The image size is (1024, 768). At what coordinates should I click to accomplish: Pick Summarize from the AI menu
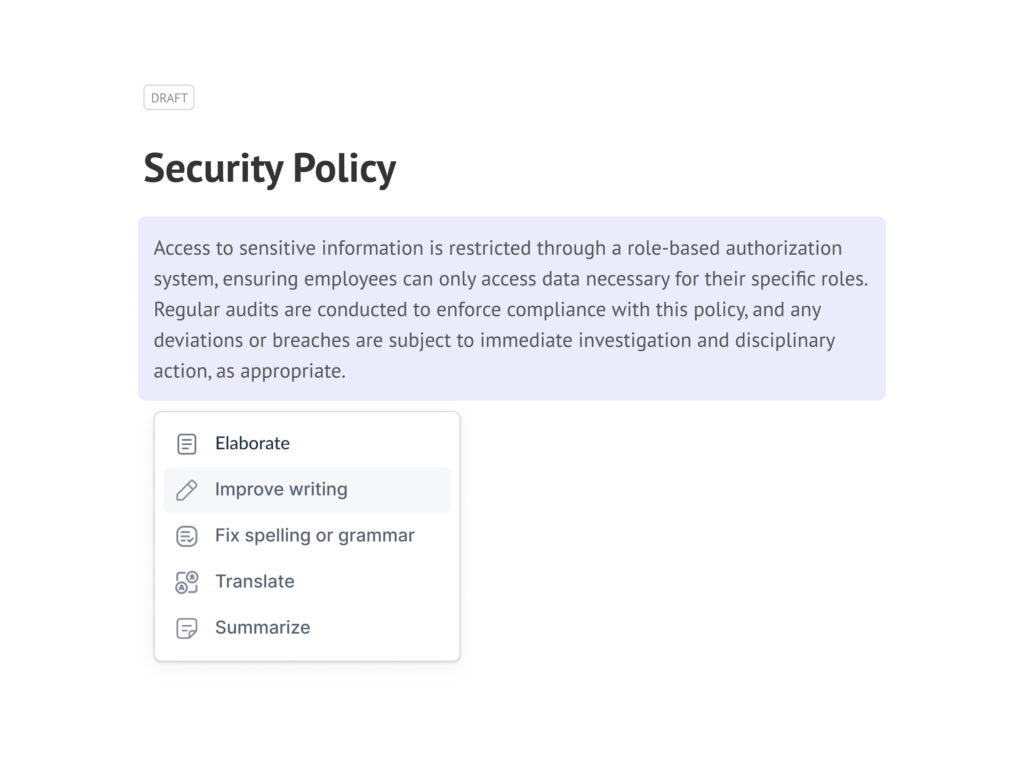coord(307,628)
